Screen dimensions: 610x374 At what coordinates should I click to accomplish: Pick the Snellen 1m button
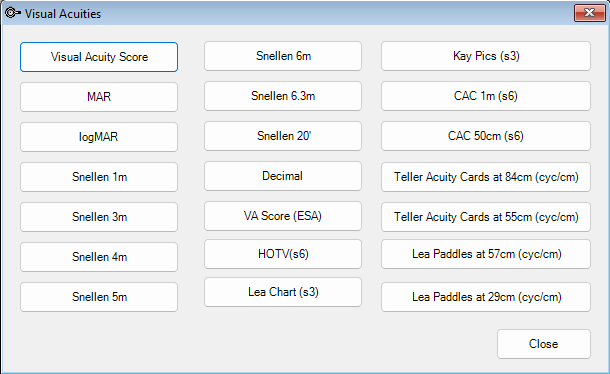click(99, 177)
